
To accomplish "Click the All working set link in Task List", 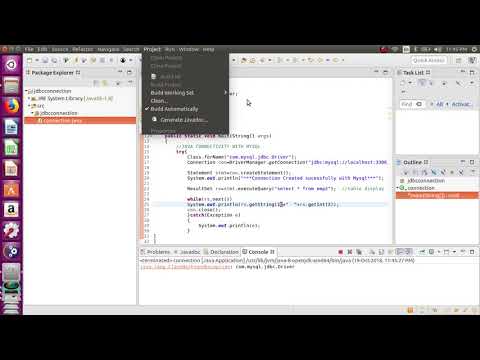I will [x=439, y=104].
